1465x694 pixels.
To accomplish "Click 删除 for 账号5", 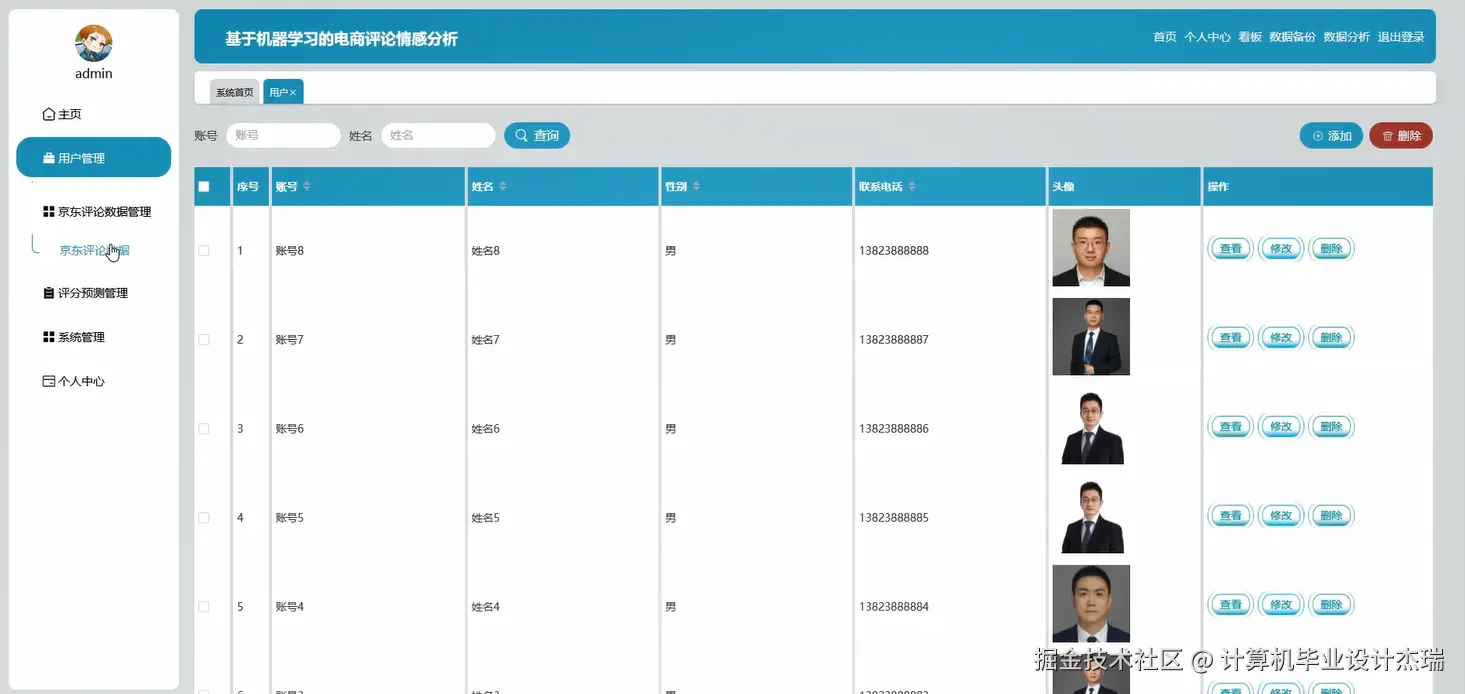I will pyautogui.click(x=1331, y=516).
